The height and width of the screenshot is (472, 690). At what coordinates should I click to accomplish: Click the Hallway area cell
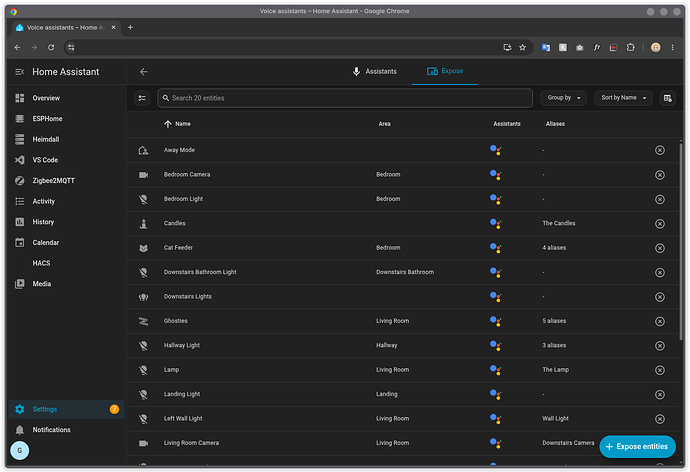[x=386, y=346]
